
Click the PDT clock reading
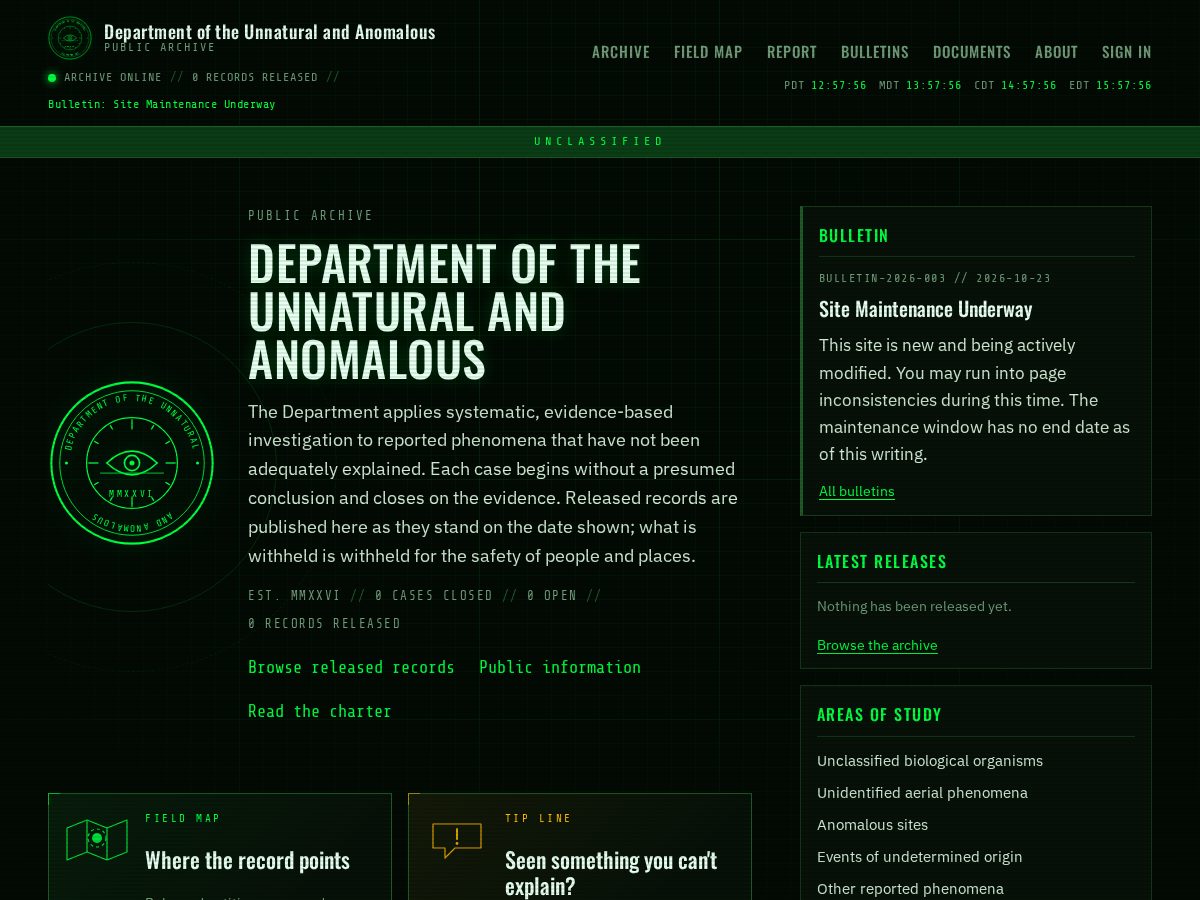[825, 85]
